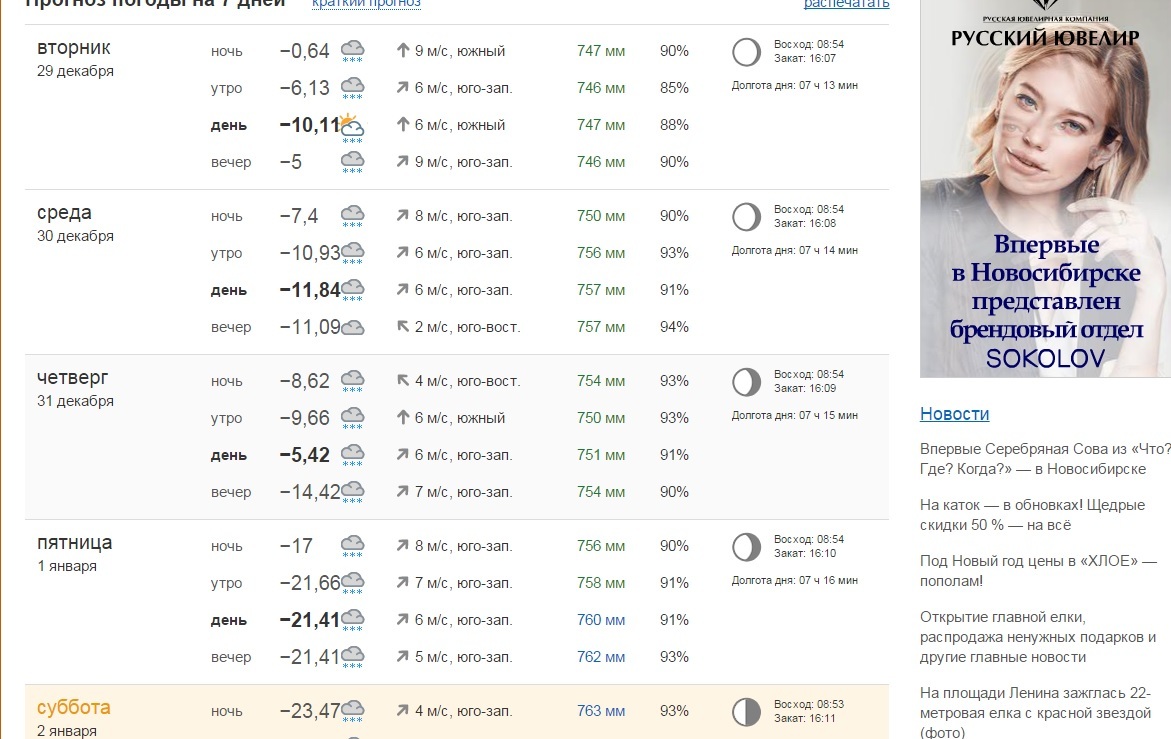Click the распечатать print link

pos(846,4)
